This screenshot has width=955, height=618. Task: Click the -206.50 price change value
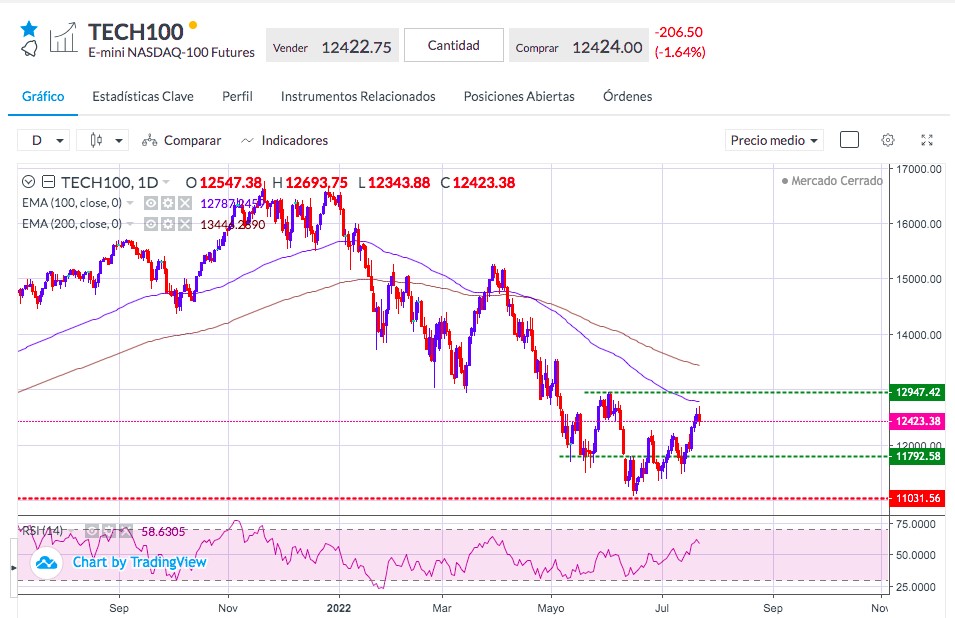(x=678, y=32)
